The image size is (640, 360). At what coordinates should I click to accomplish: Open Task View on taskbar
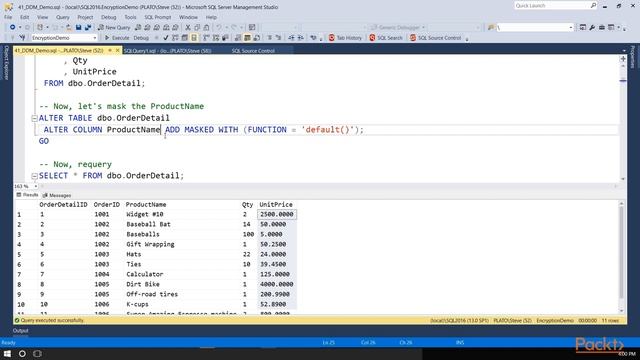coord(38,353)
